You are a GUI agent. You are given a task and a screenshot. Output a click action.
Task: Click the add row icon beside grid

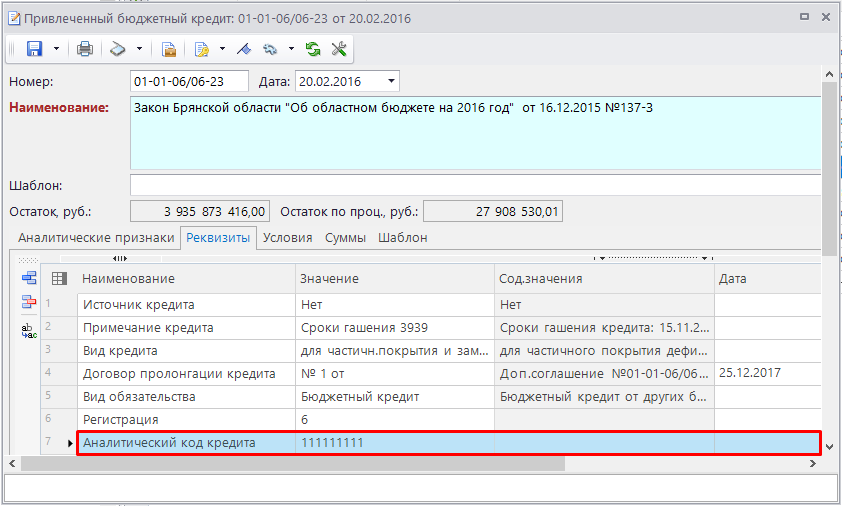click(x=29, y=279)
